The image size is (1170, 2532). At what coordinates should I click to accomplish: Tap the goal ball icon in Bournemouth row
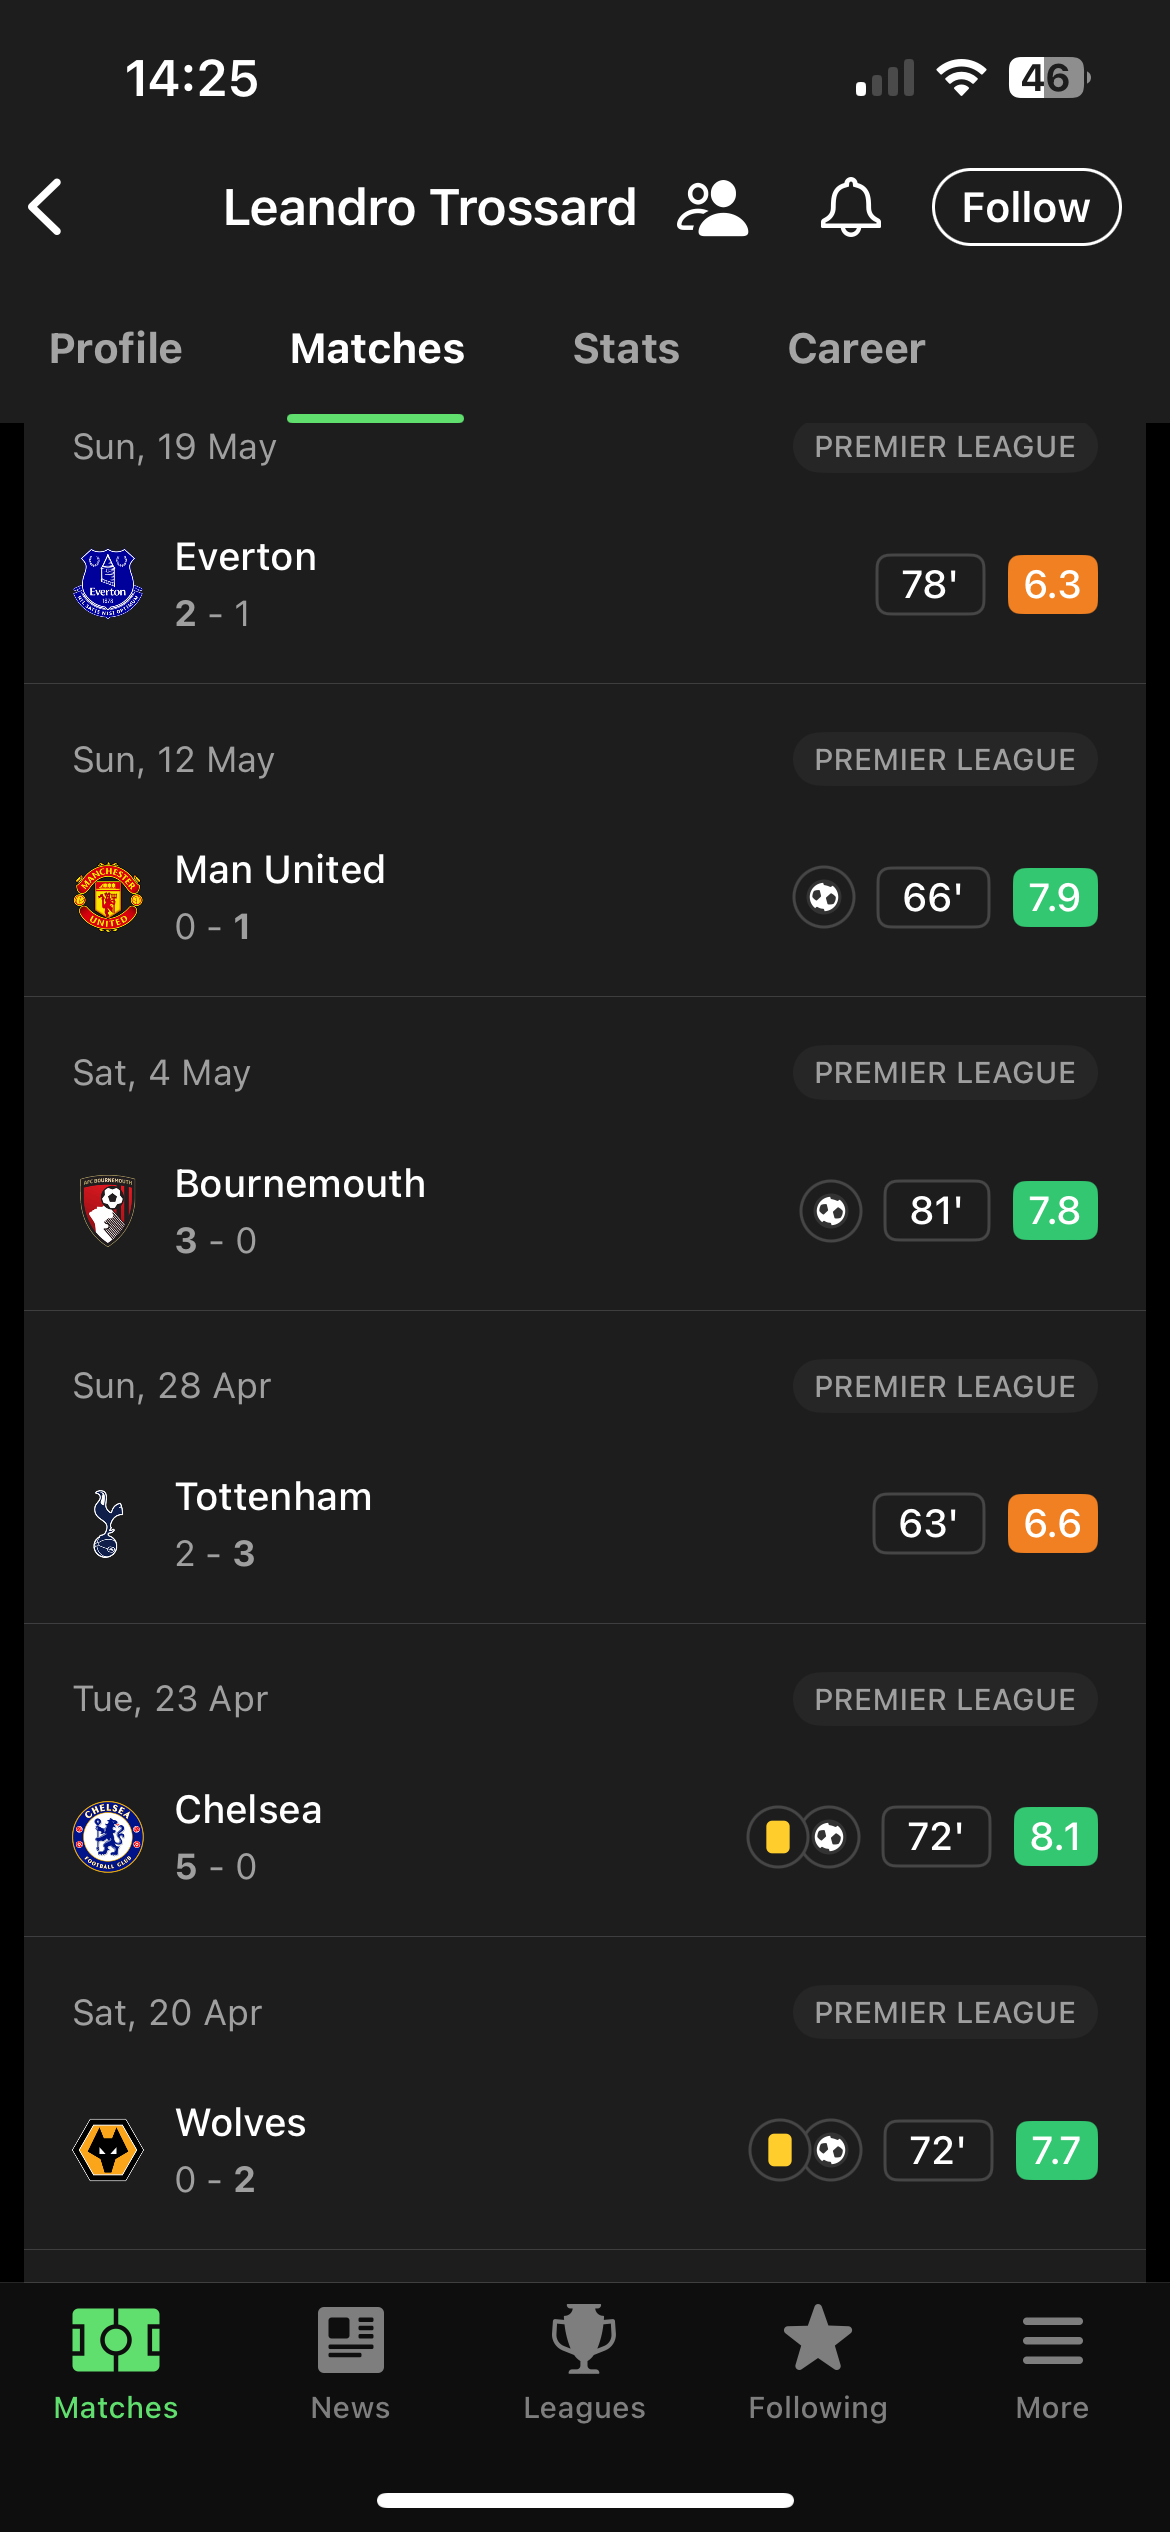click(831, 1211)
